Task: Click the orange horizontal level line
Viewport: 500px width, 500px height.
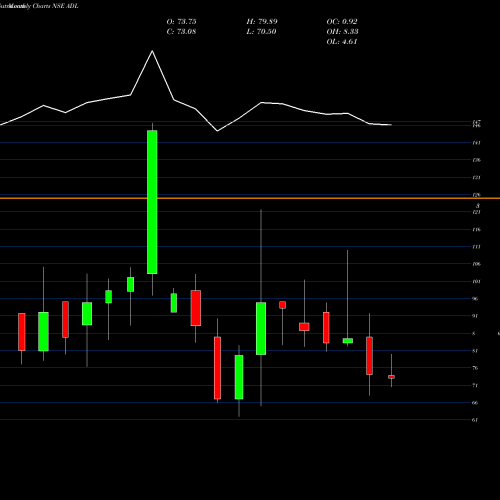Action: click(x=250, y=198)
